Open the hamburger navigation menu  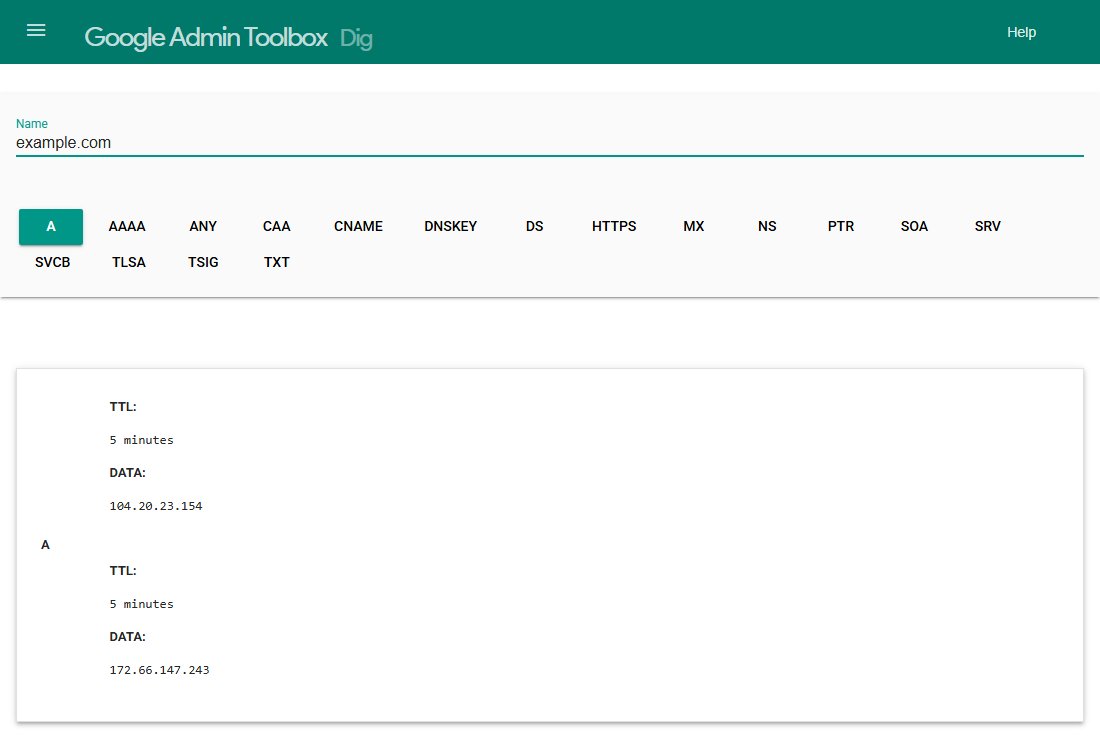point(36,30)
